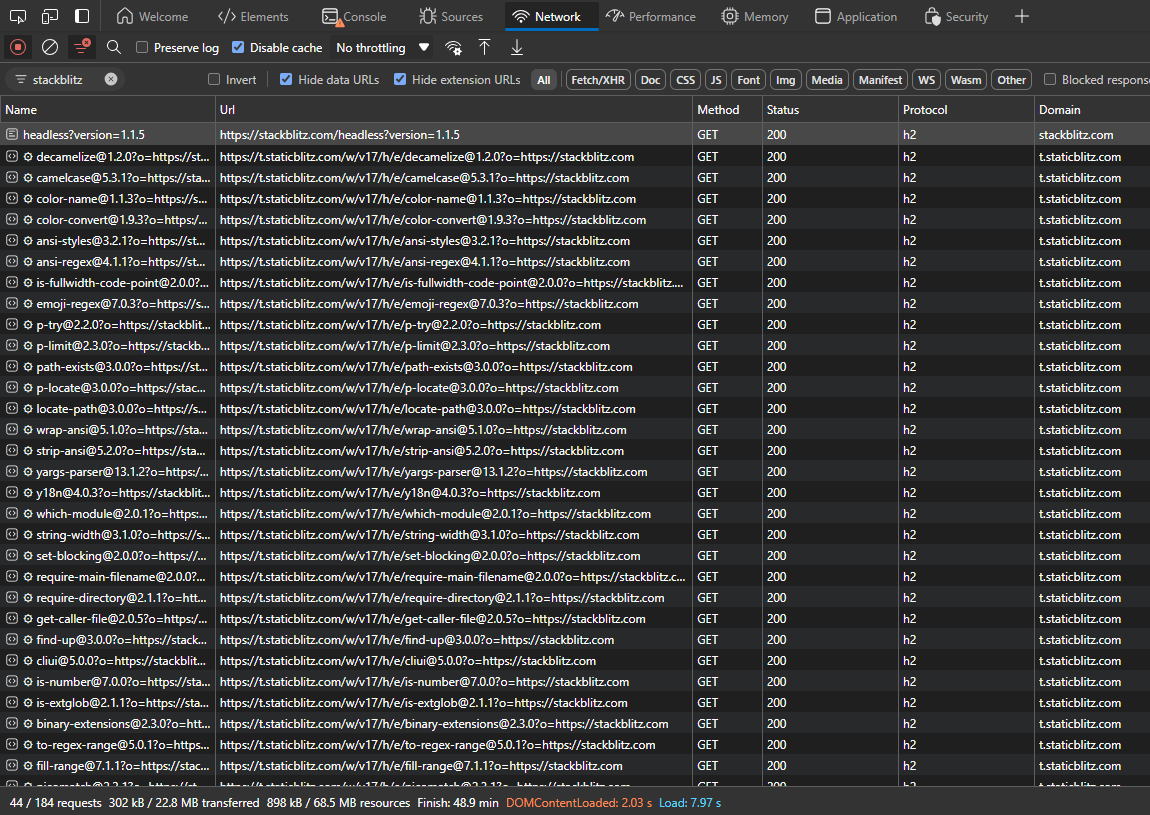Uncheck Disable cache checkbox
1150x815 pixels.
click(x=238, y=47)
